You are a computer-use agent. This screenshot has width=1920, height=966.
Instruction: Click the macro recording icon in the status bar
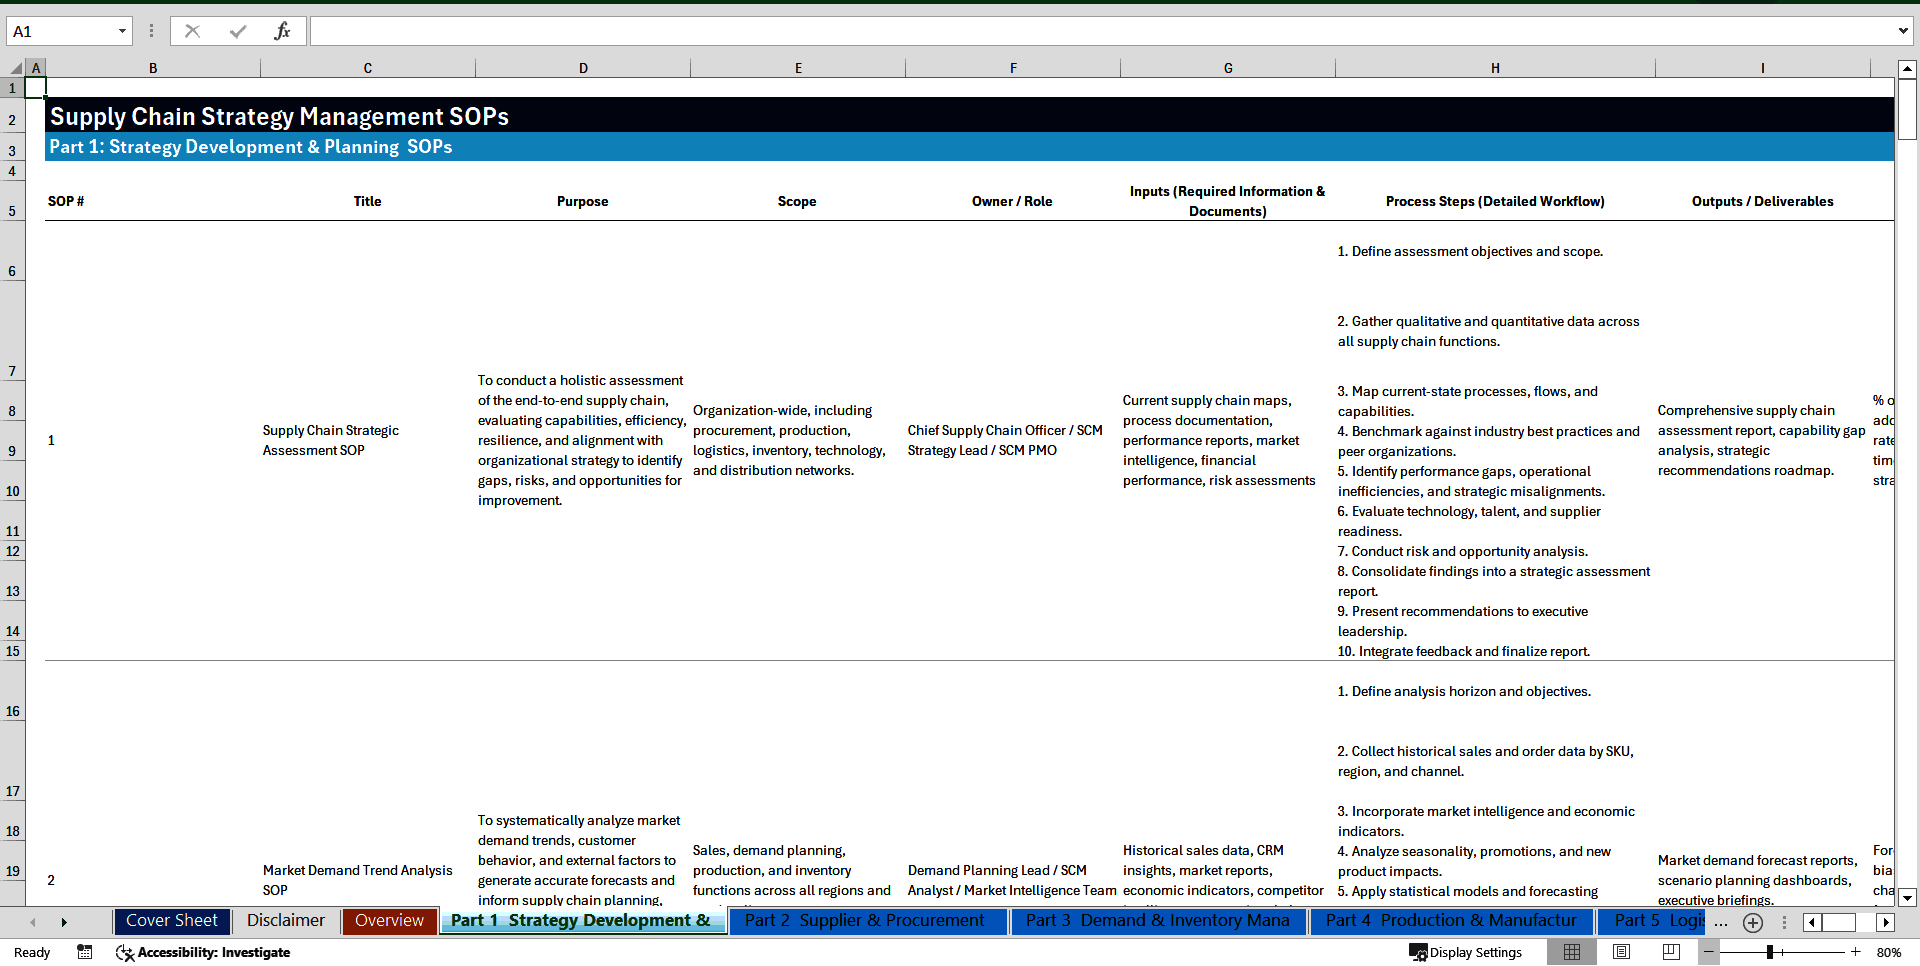pos(85,952)
